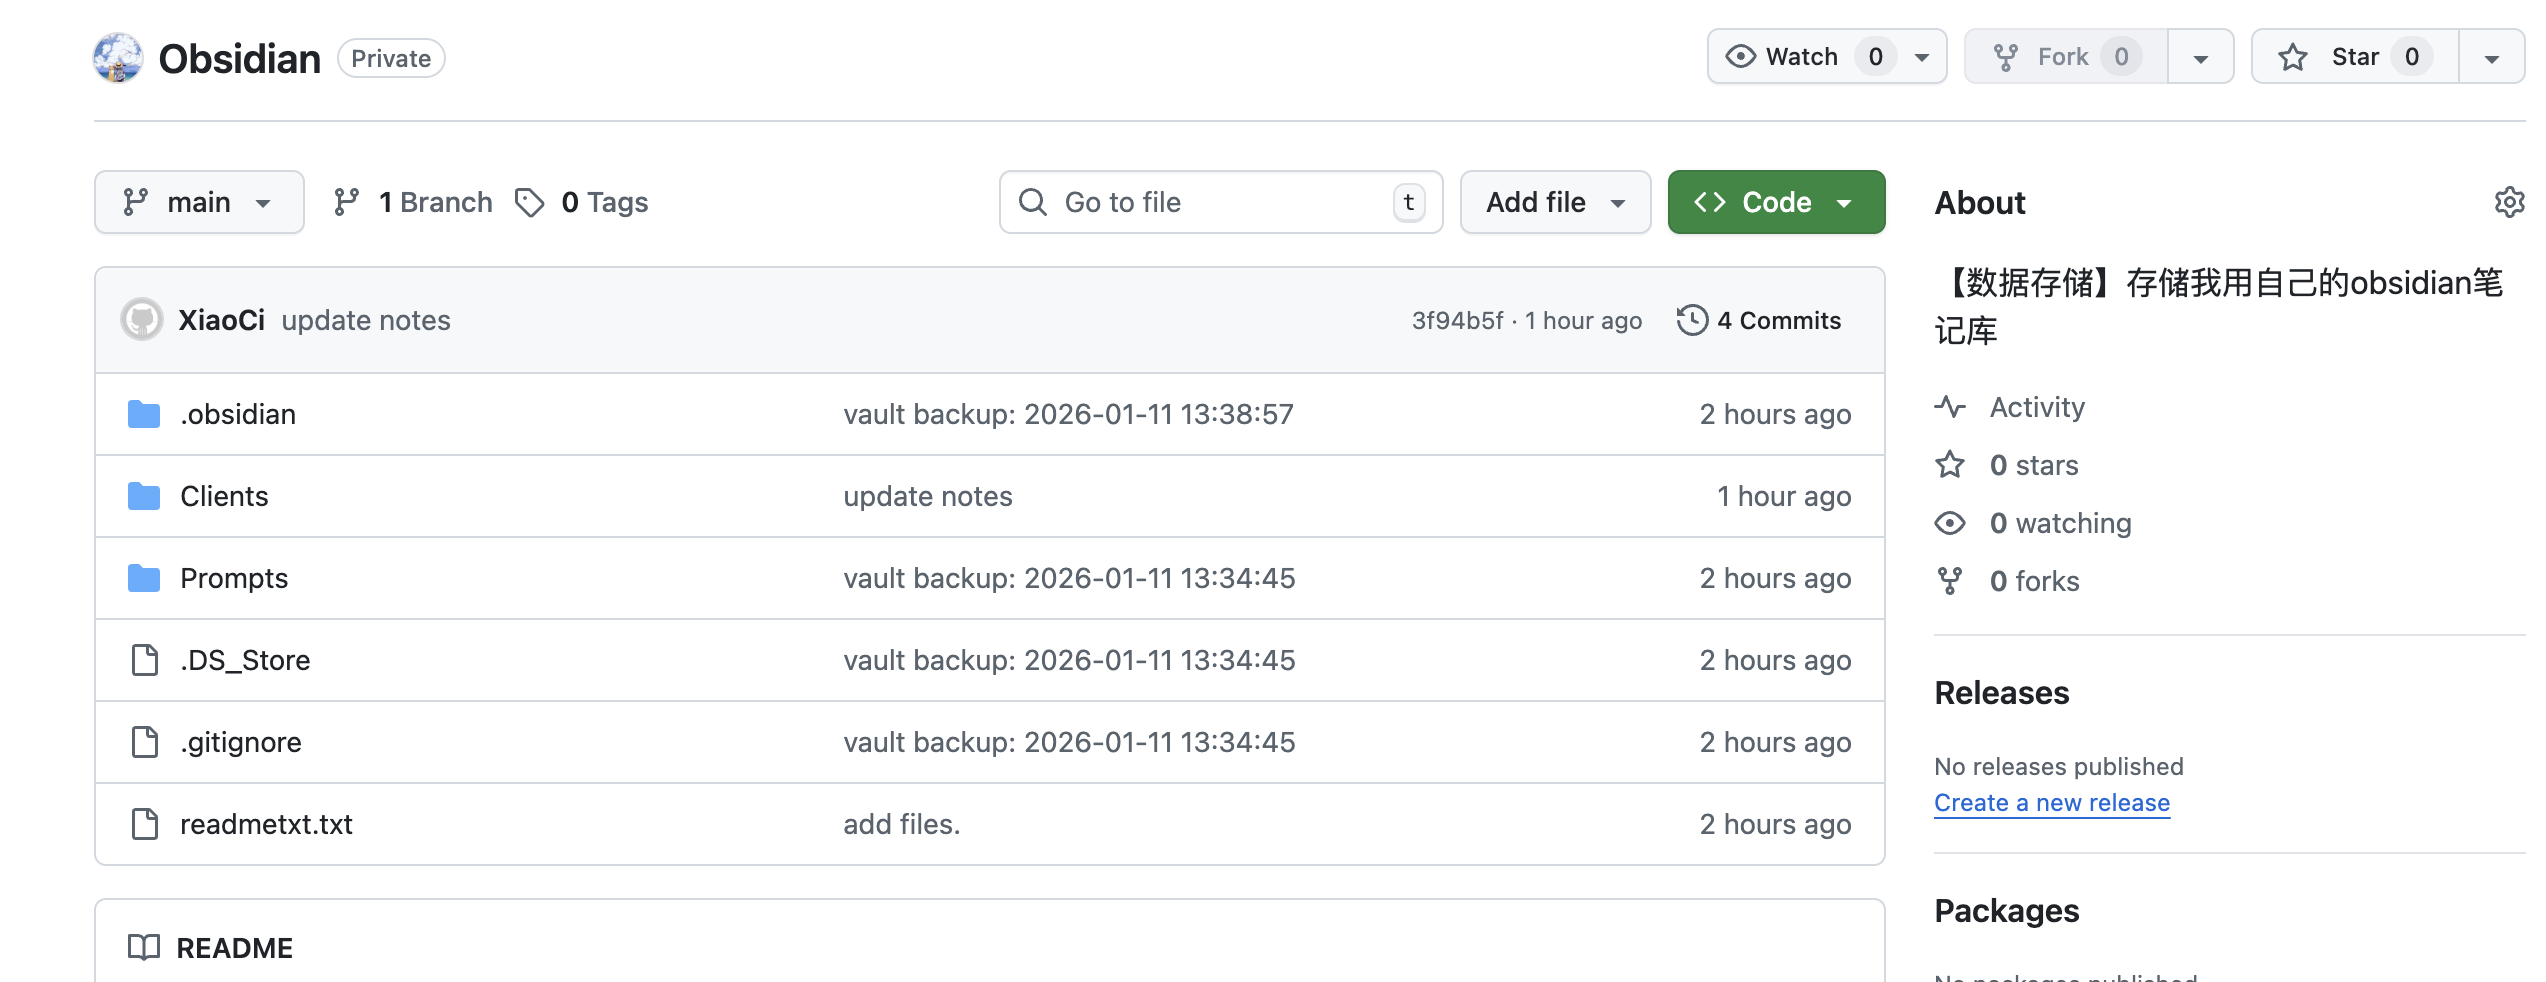Click the Fork button
Image resolution: width=2546 pixels, height=982 pixels.
(2065, 57)
